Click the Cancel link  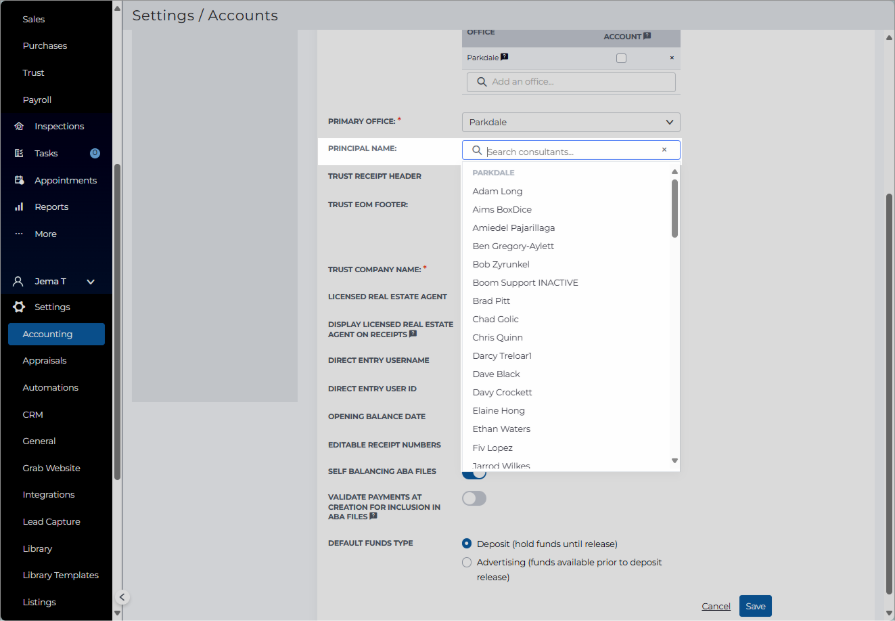coord(716,606)
